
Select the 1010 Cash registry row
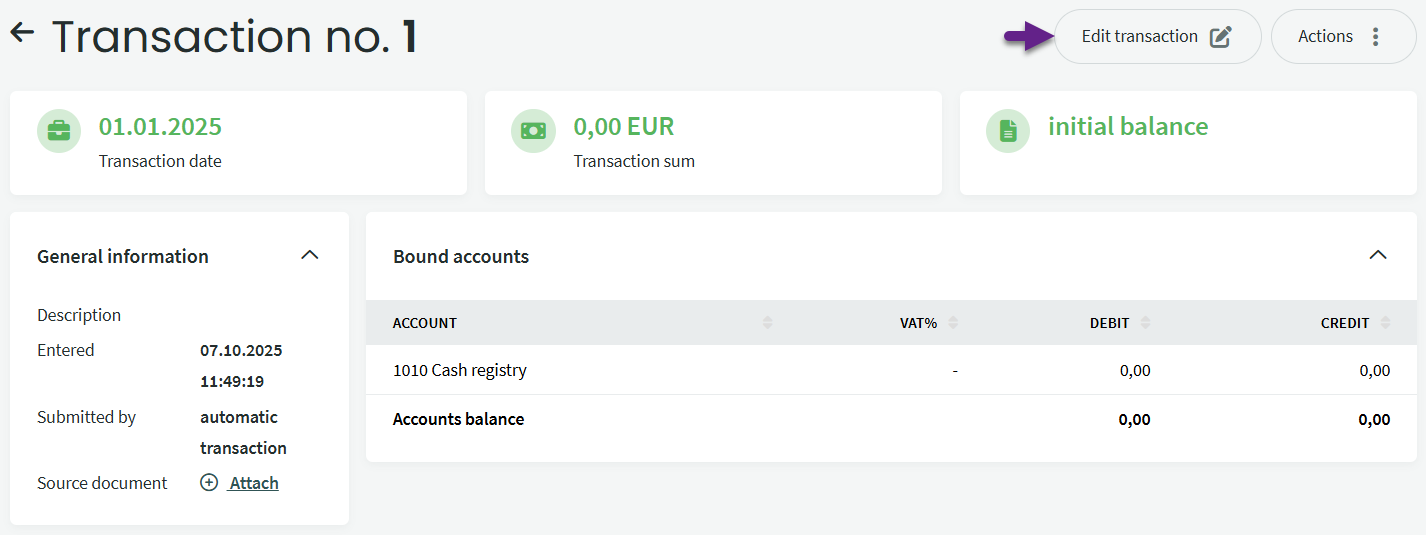(x=460, y=370)
